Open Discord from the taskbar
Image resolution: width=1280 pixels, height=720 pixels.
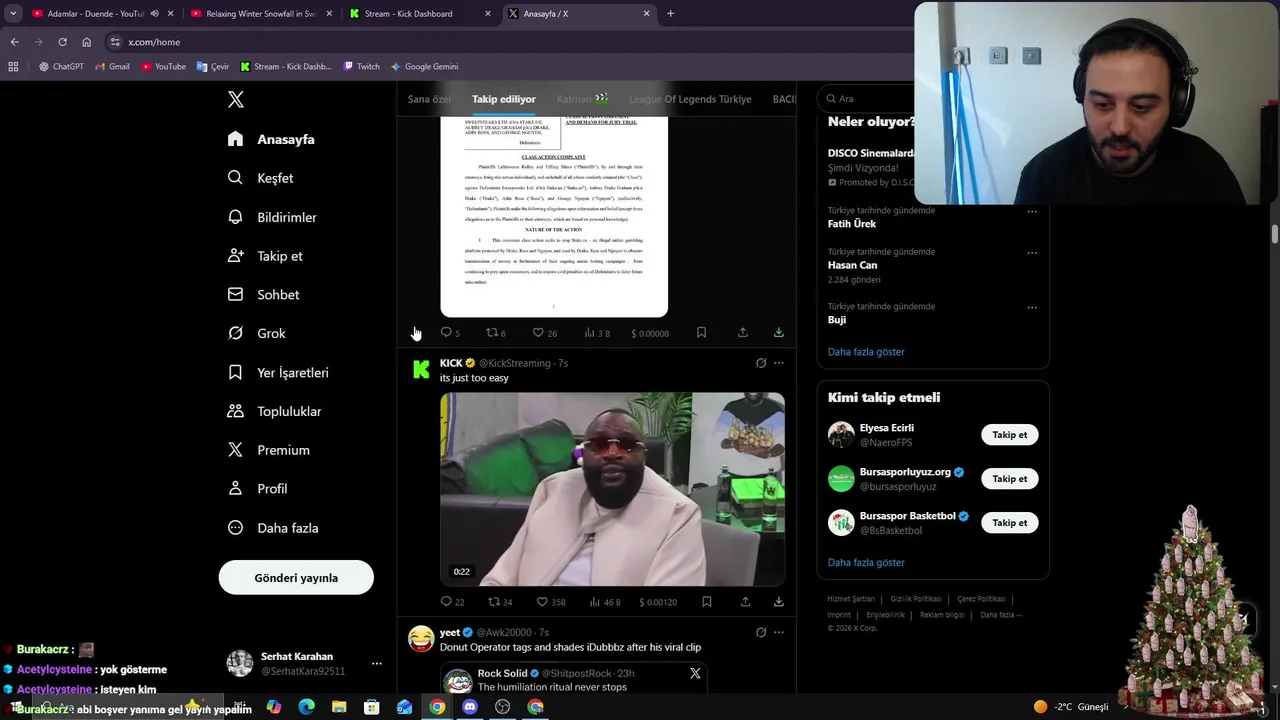point(470,707)
